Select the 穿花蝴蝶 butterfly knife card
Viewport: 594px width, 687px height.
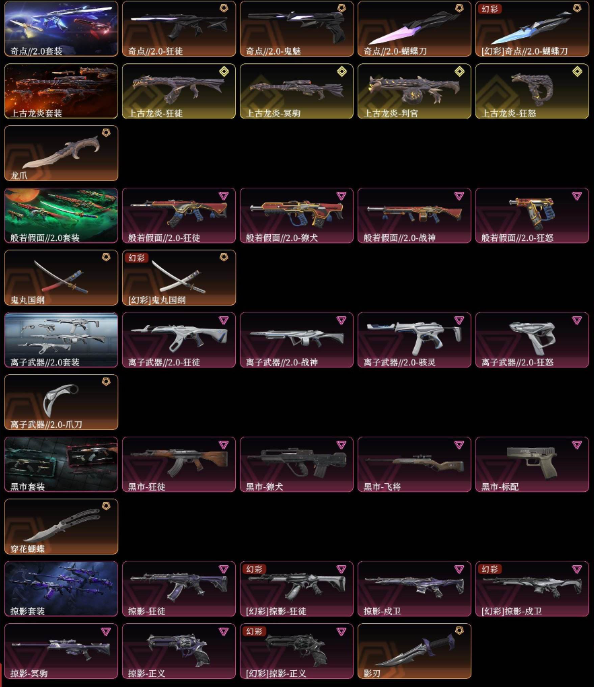point(61,527)
